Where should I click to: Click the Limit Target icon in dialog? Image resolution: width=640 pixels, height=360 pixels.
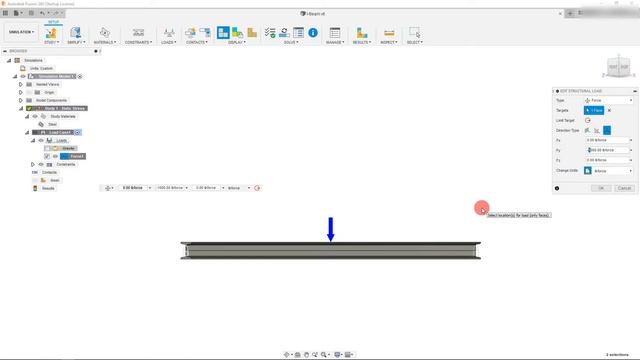tap(588, 120)
